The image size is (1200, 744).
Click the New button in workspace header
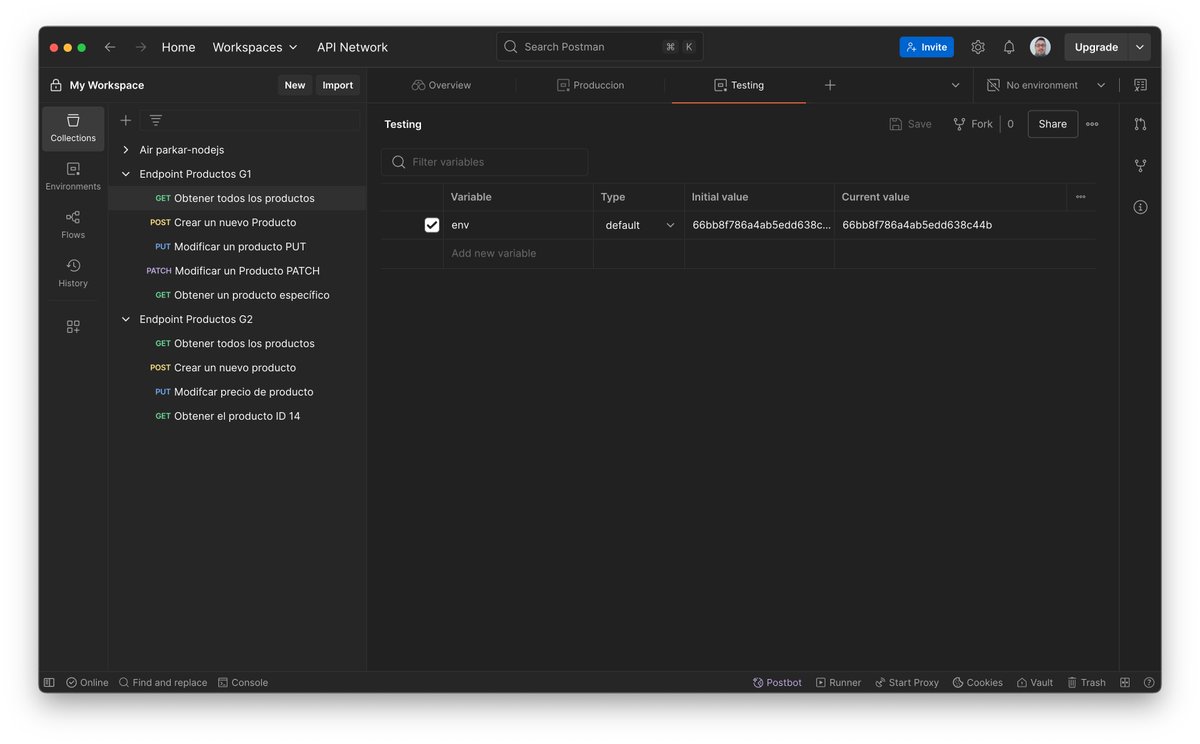pyautogui.click(x=295, y=85)
